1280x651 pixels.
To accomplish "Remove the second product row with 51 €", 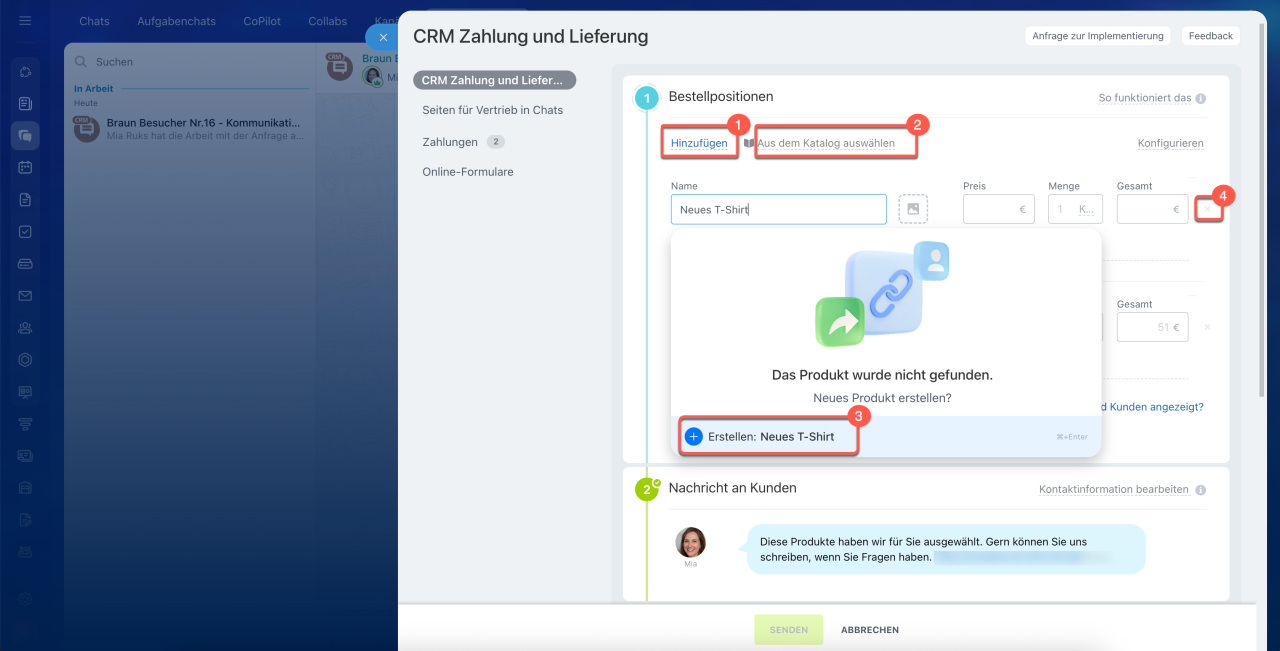I will (x=1208, y=327).
